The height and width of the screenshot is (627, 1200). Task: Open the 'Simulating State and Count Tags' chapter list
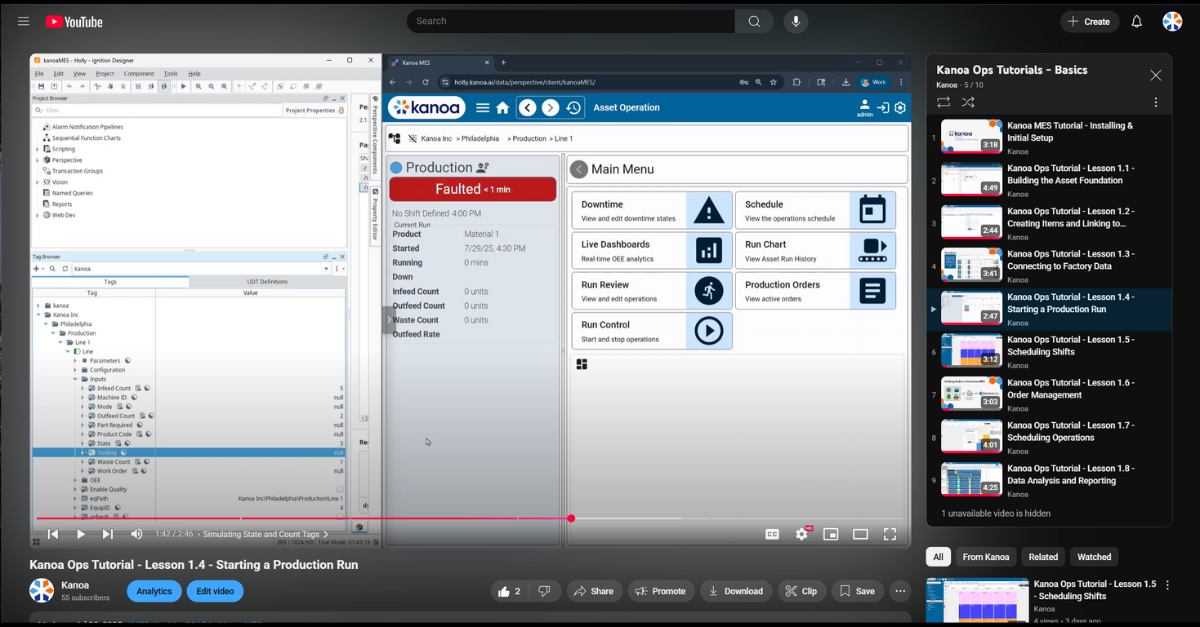265,534
